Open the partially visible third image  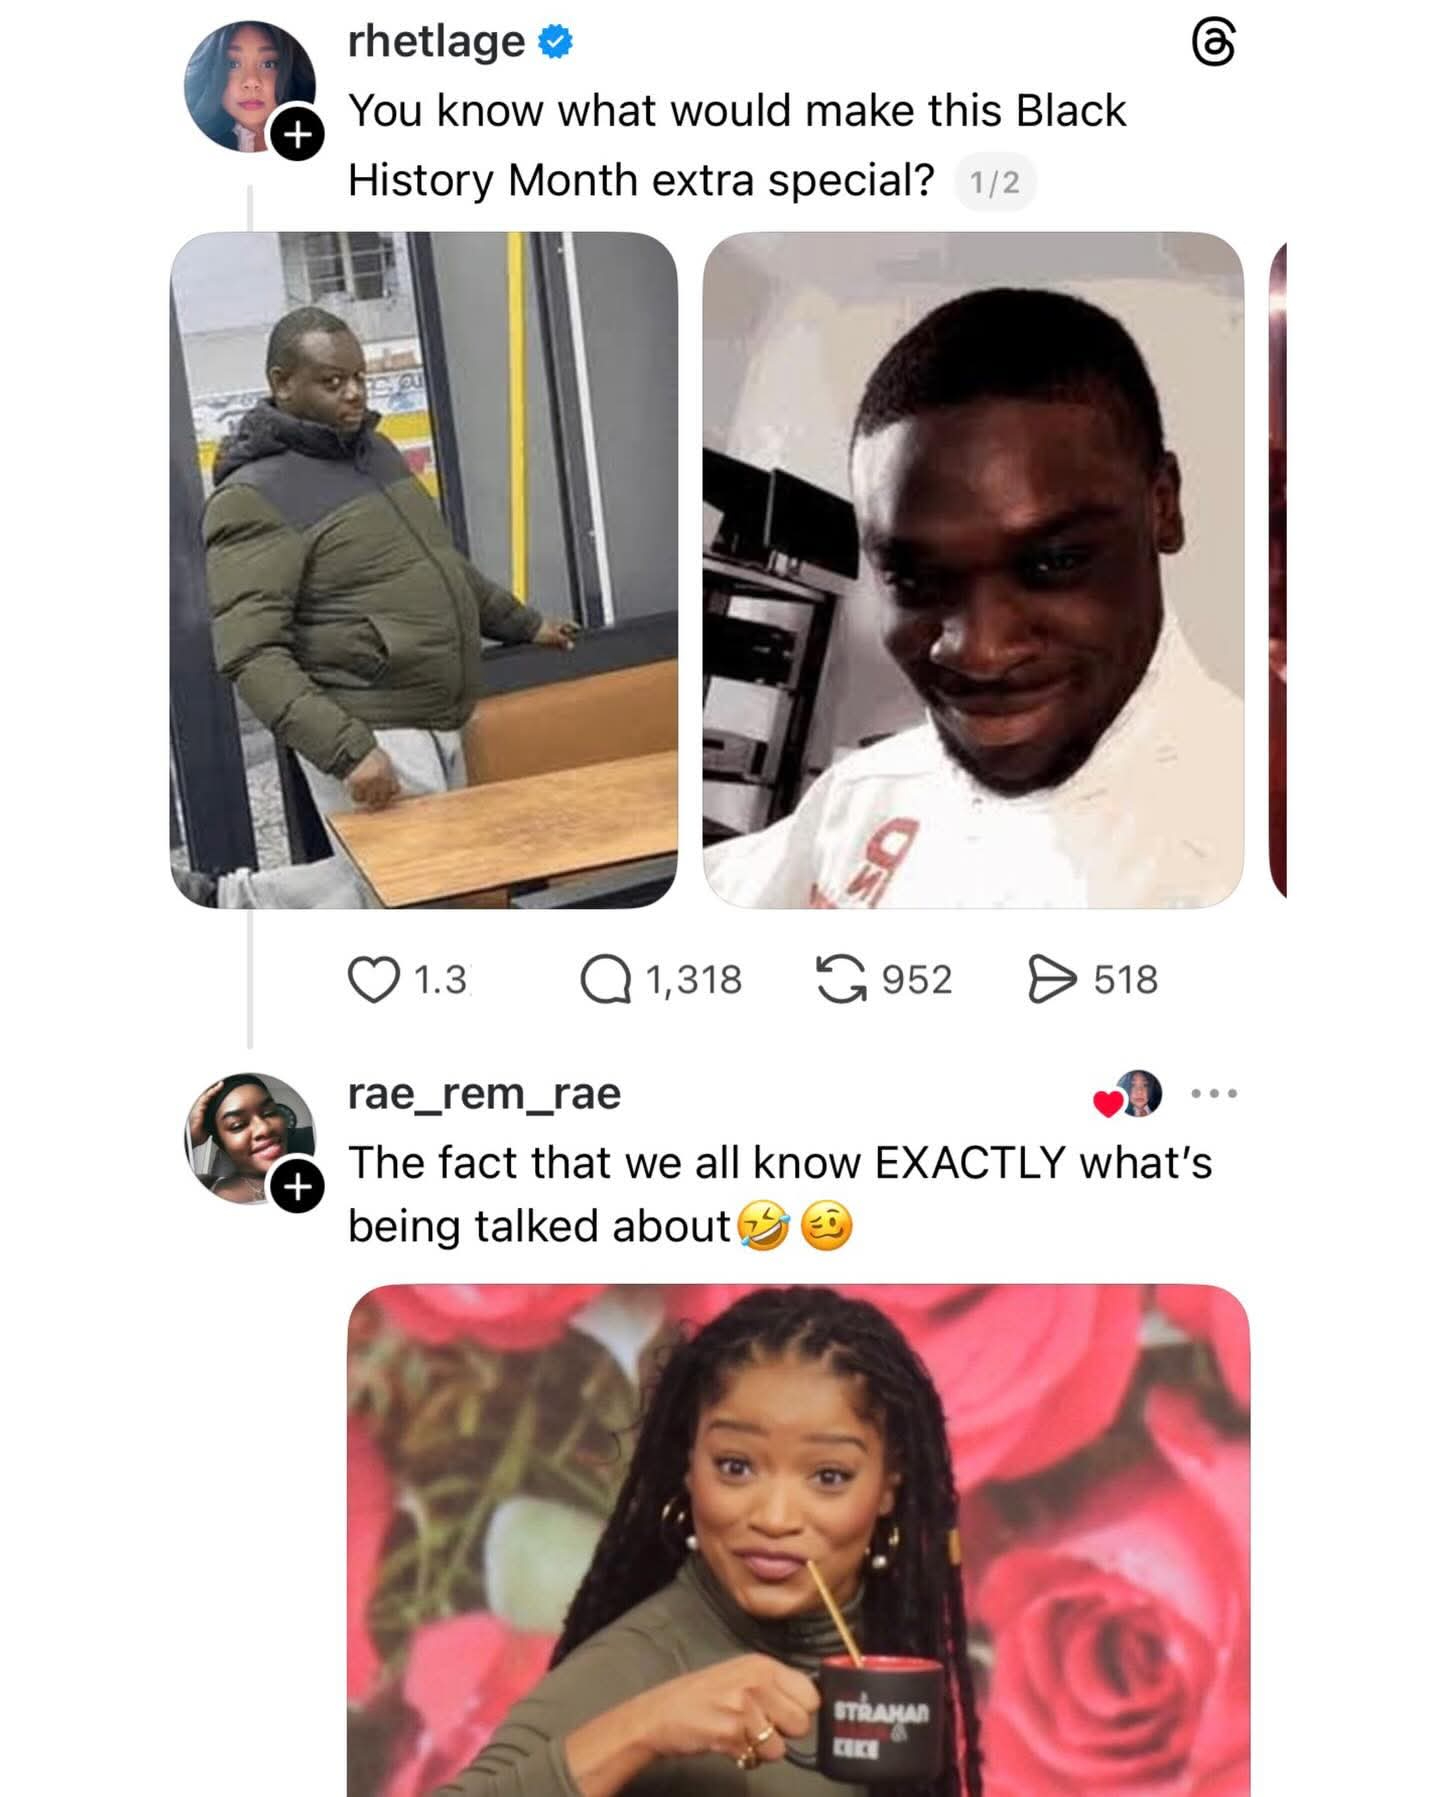1277,570
